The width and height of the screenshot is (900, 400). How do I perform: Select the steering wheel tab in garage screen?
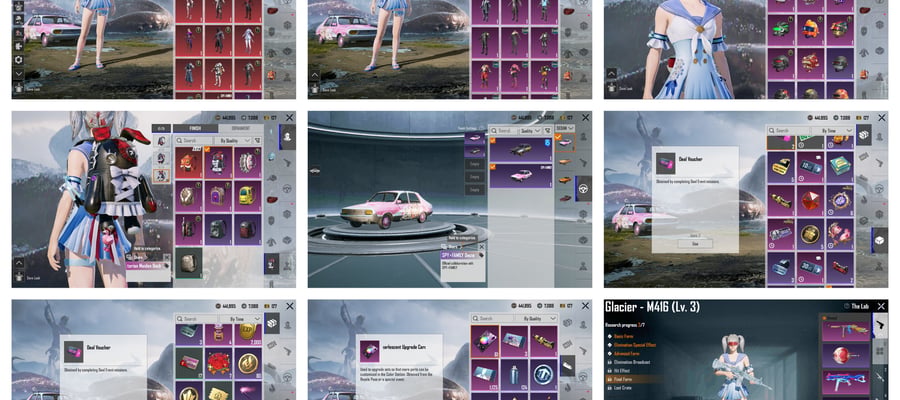point(583,188)
